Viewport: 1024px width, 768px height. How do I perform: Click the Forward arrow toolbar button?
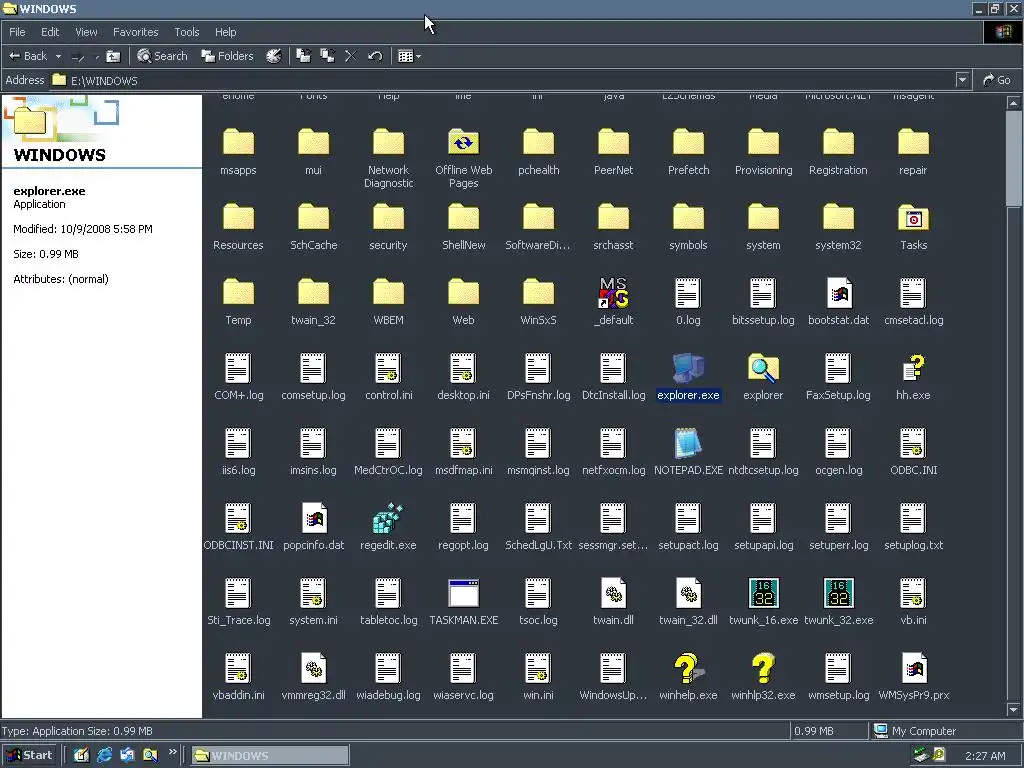coord(78,57)
